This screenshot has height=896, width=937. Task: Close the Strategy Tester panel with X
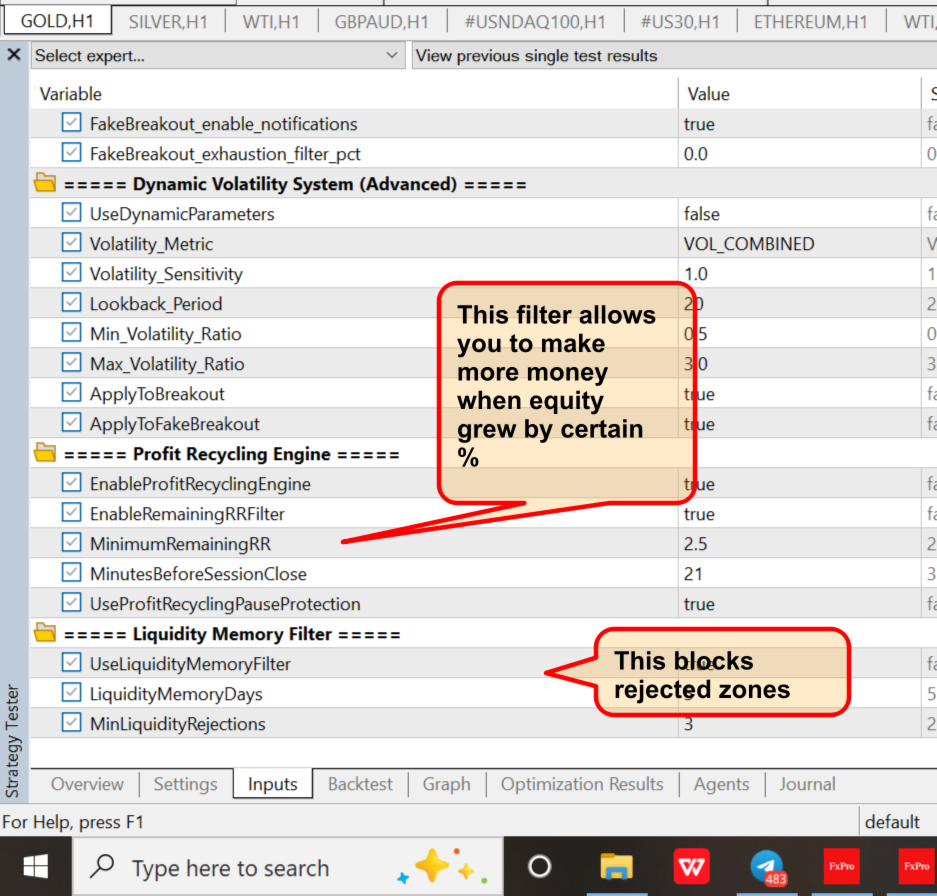[x=14, y=55]
